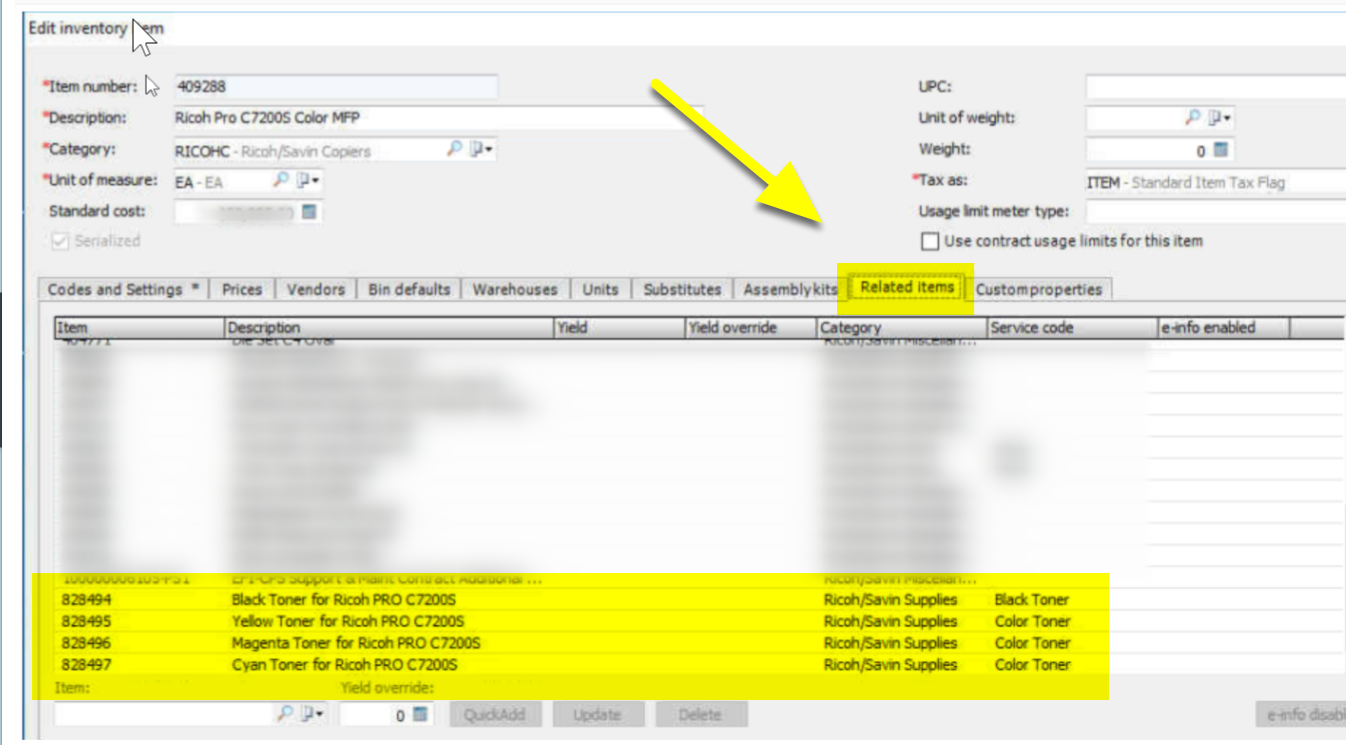The image size is (1346, 745).
Task: Click 'Black Toner for Ricoh PRO C7200S' description
Action: (344, 600)
